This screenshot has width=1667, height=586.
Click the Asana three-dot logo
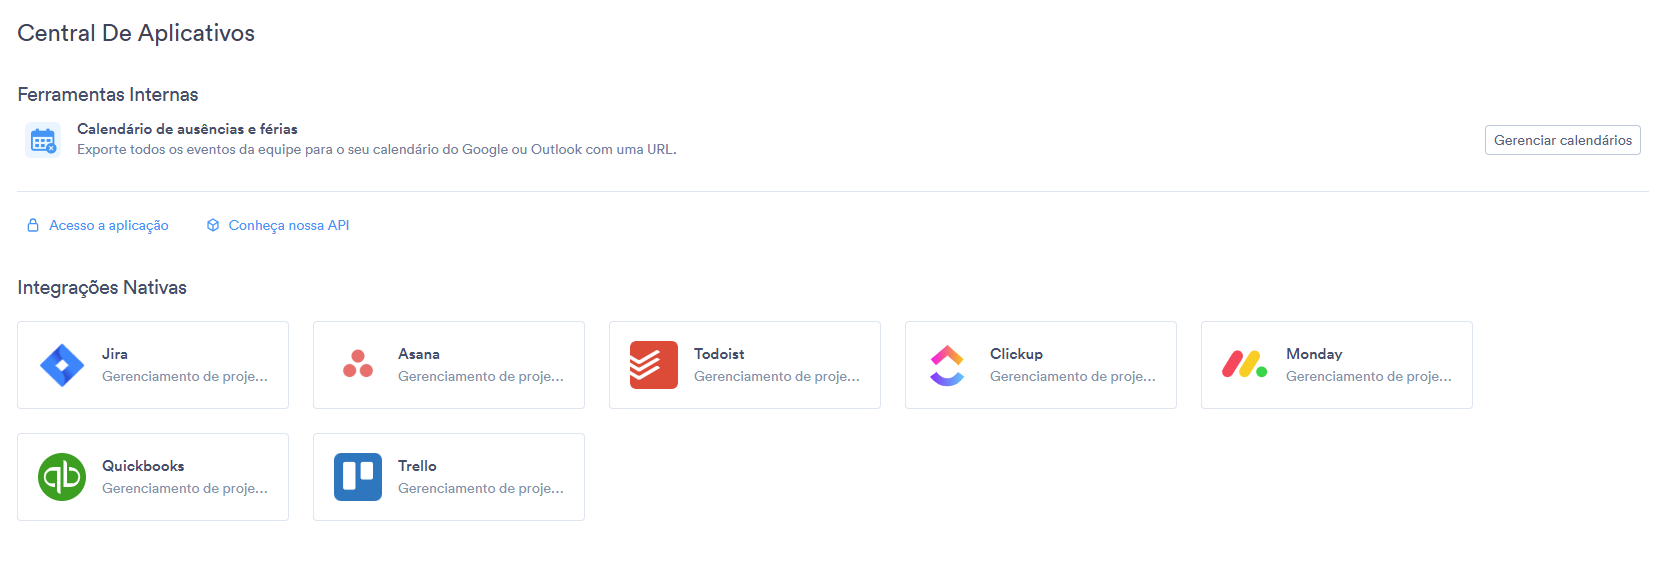pyautogui.click(x=358, y=364)
